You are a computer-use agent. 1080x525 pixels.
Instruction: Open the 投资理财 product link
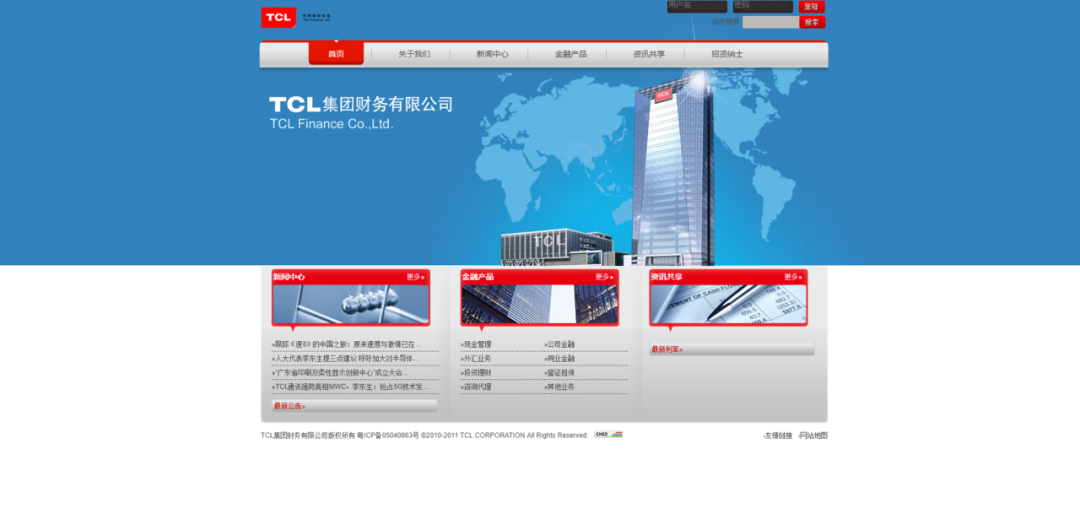pyautogui.click(x=476, y=373)
